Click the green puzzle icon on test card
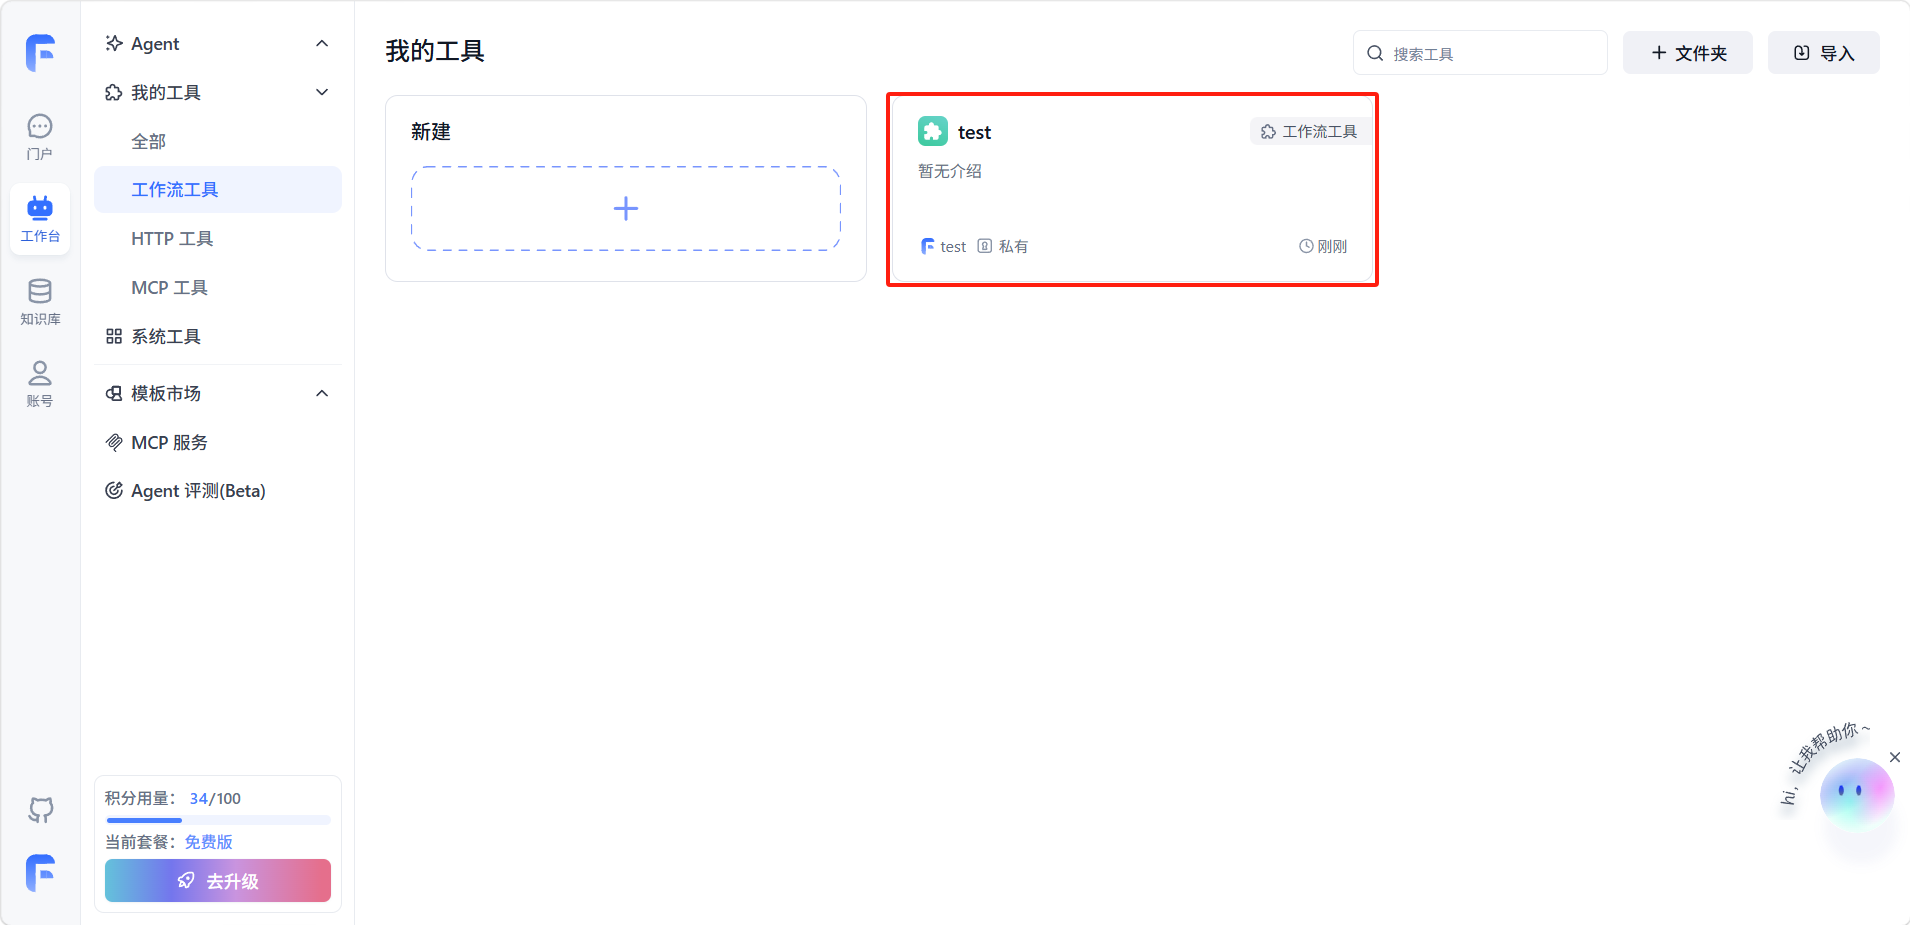Image resolution: width=1910 pixels, height=925 pixels. pyautogui.click(x=932, y=132)
